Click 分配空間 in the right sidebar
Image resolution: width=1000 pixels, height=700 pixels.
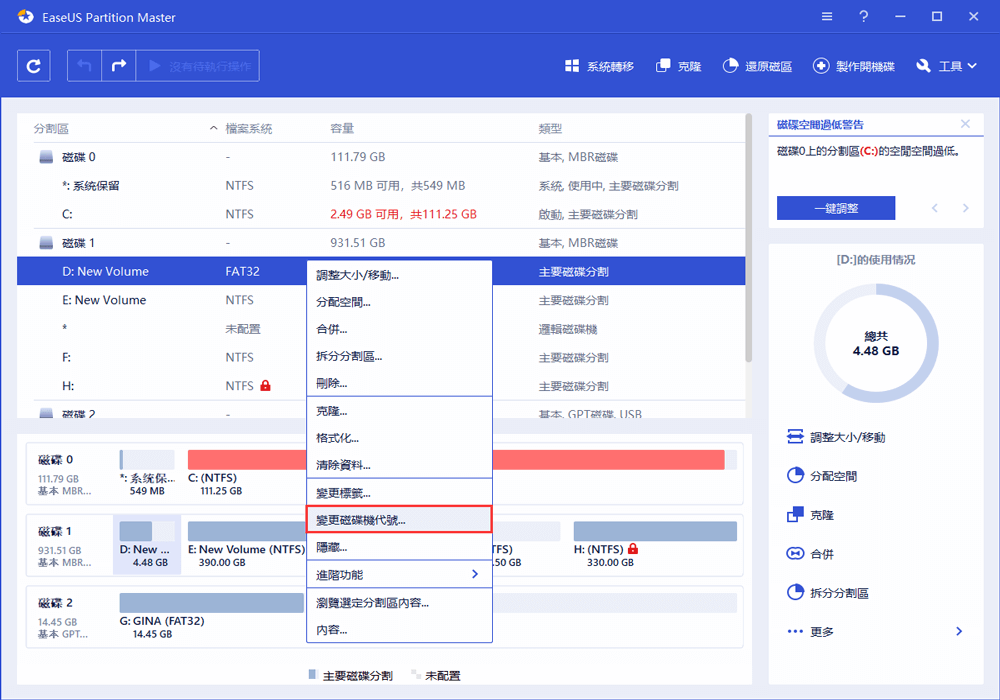coord(821,476)
